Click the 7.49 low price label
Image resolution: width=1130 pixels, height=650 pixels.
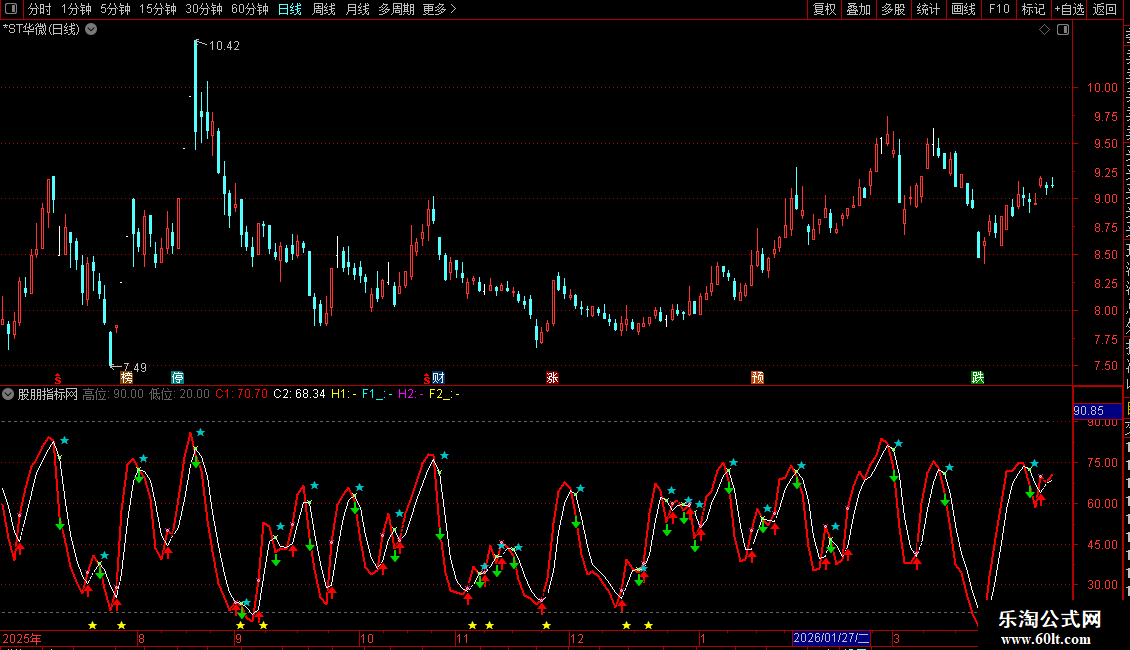point(135,368)
